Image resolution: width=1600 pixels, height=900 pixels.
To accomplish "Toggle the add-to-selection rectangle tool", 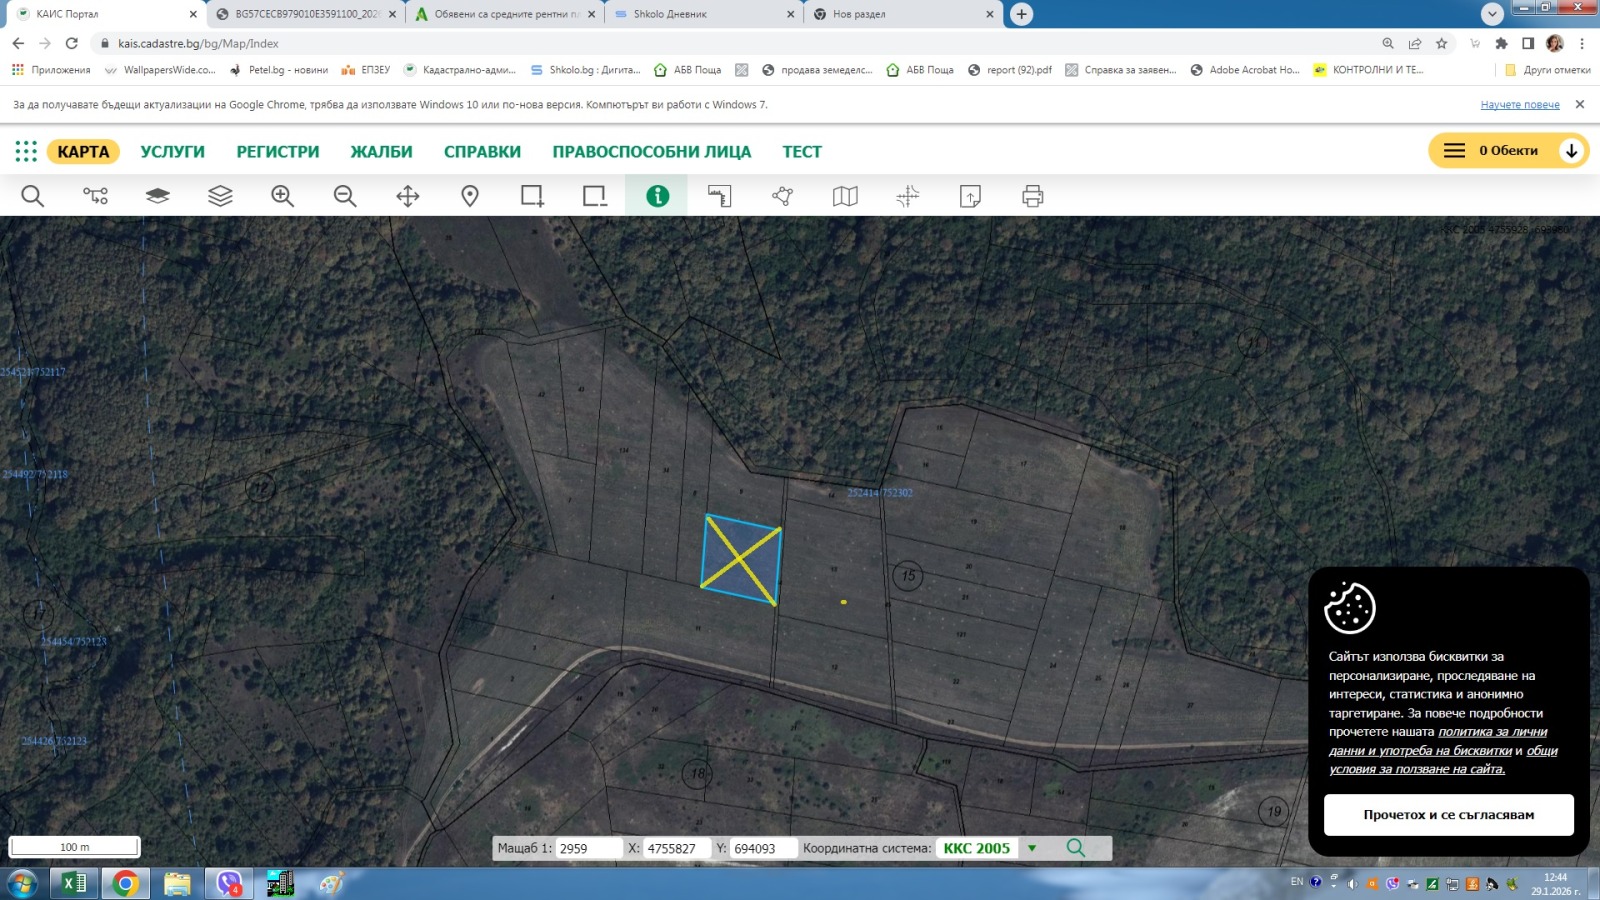I will click(532, 196).
